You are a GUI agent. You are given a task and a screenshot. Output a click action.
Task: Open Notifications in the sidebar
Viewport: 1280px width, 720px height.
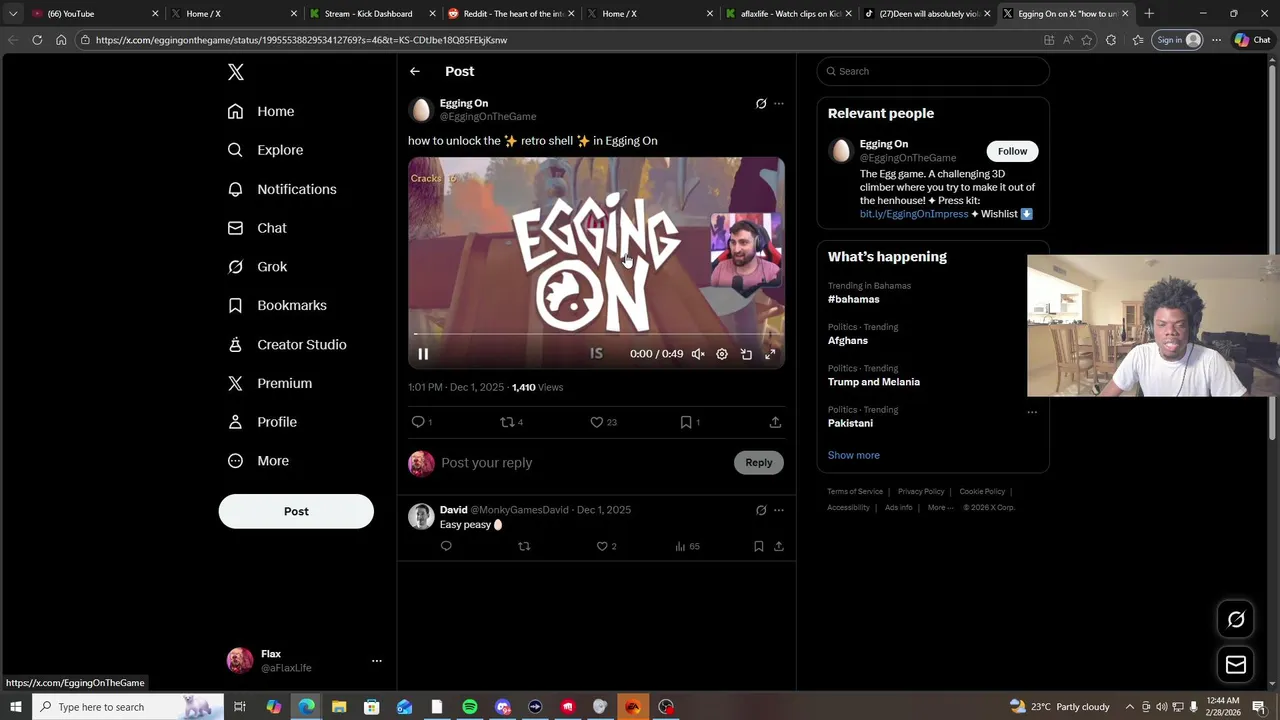[x=282, y=189]
